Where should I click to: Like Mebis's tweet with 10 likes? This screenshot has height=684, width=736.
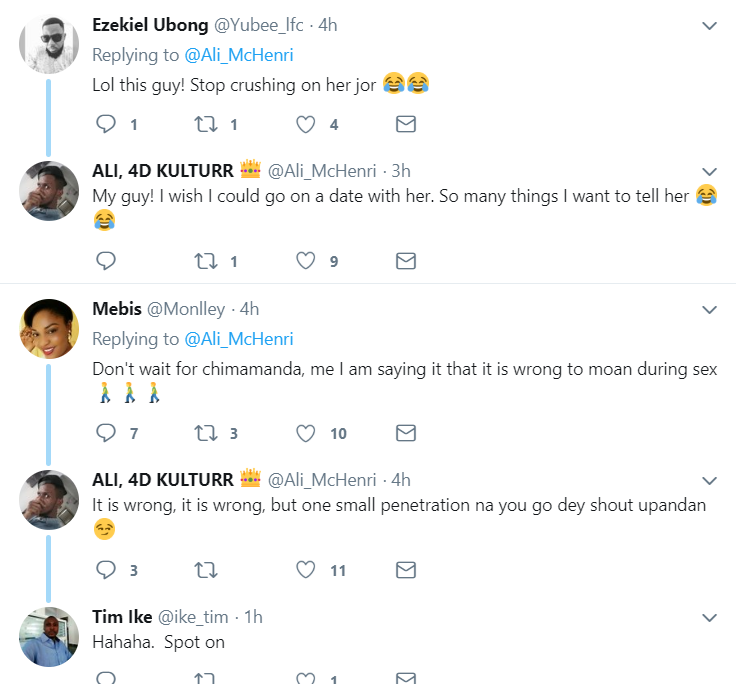tap(306, 433)
